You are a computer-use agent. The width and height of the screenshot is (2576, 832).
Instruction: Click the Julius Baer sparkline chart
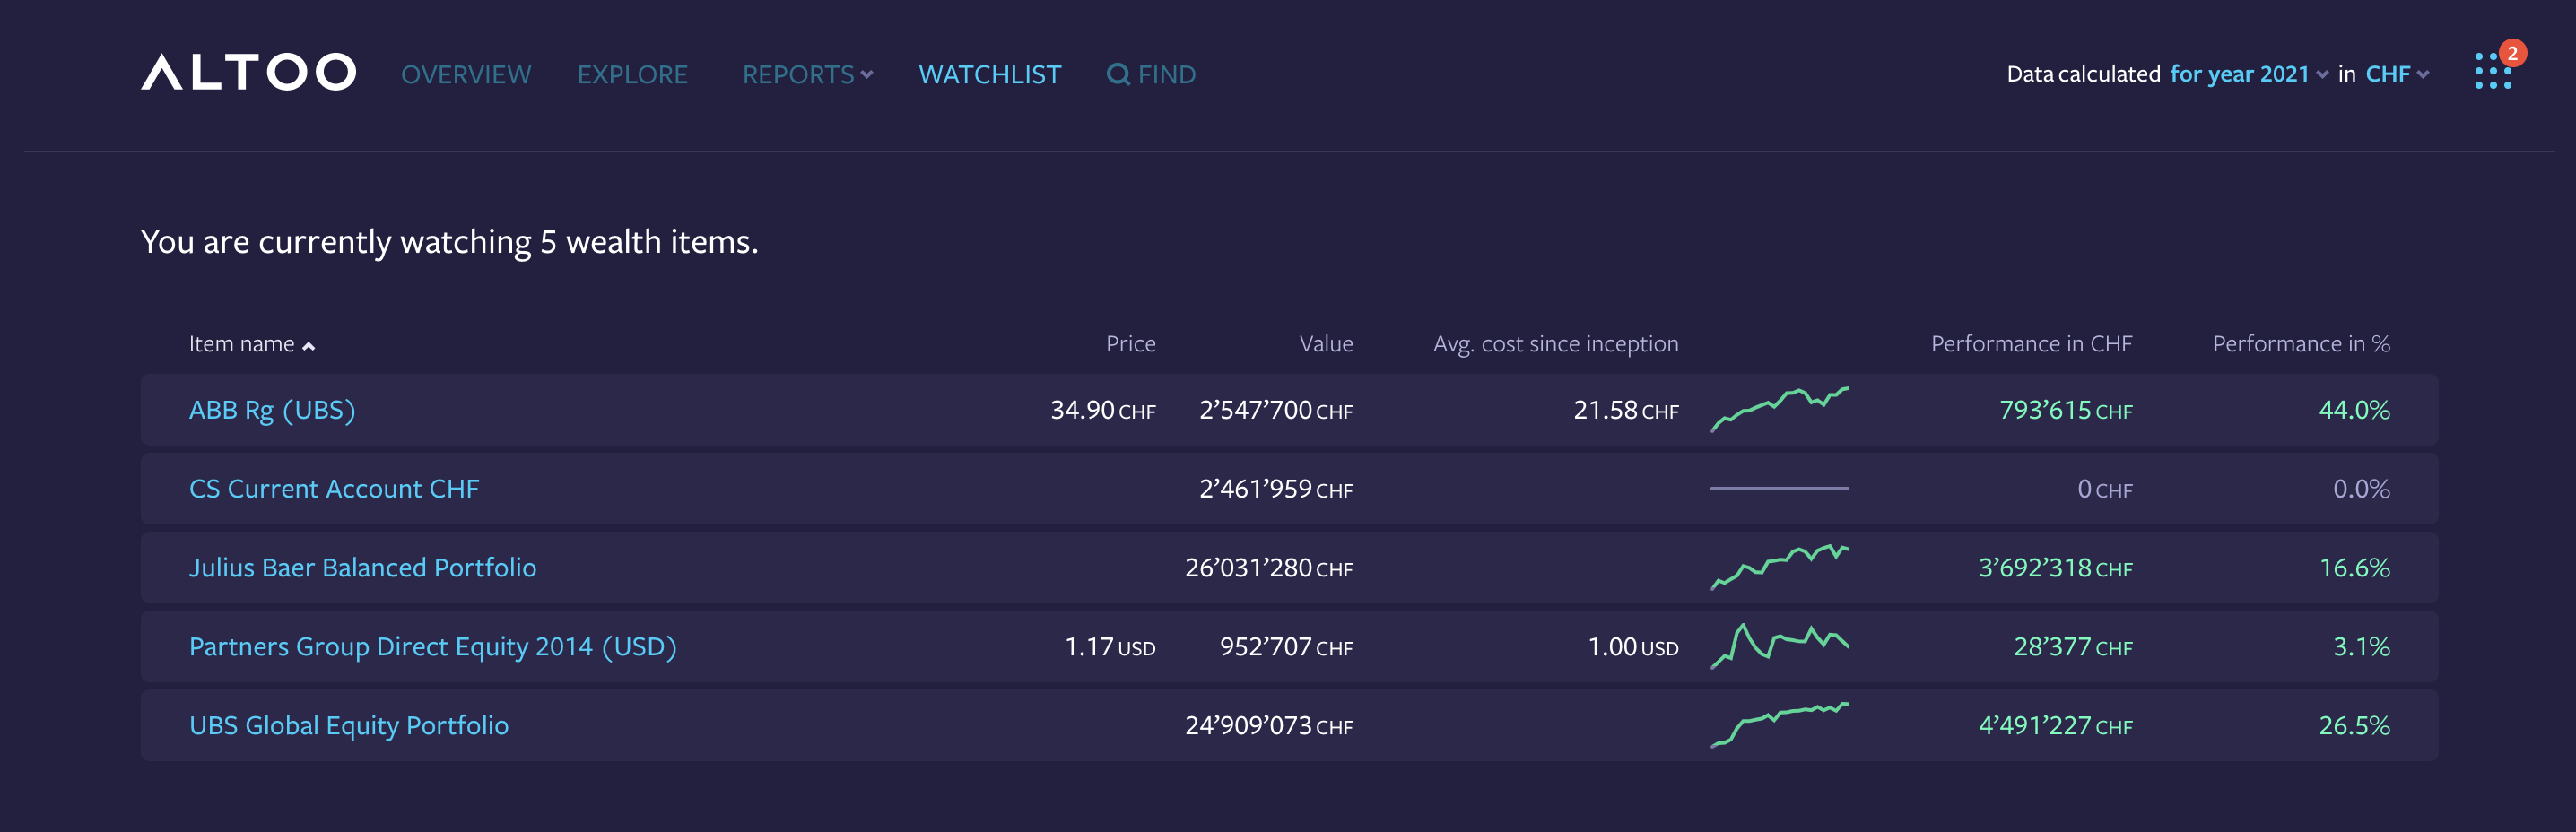(1778, 567)
